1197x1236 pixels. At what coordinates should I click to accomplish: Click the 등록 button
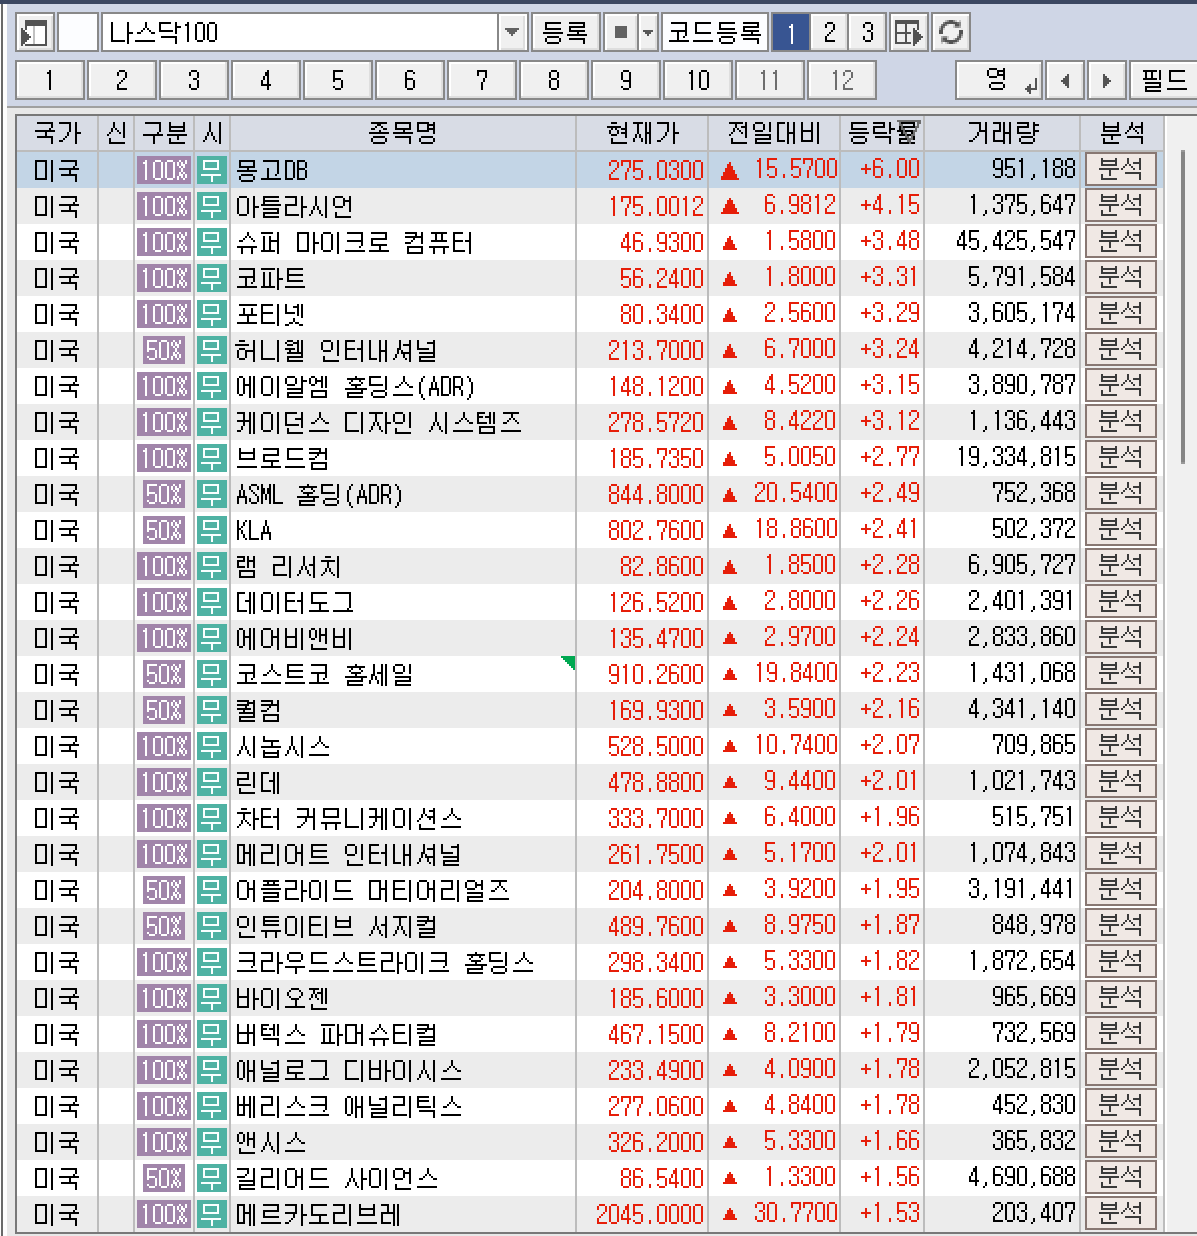565,33
